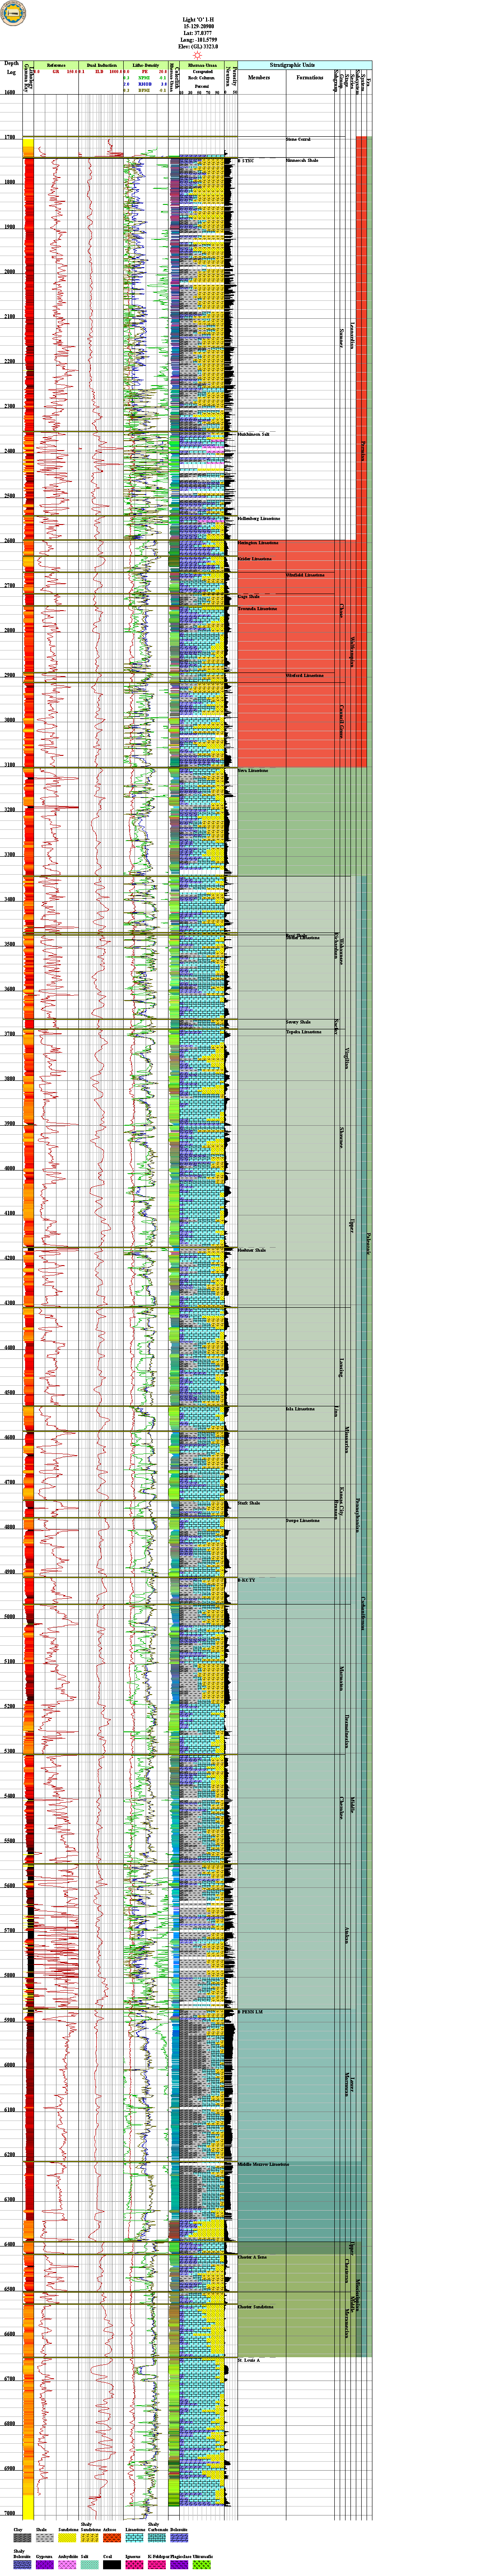Click the Iola Limestone formation label

pyautogui.click(x=300, y=1409)
